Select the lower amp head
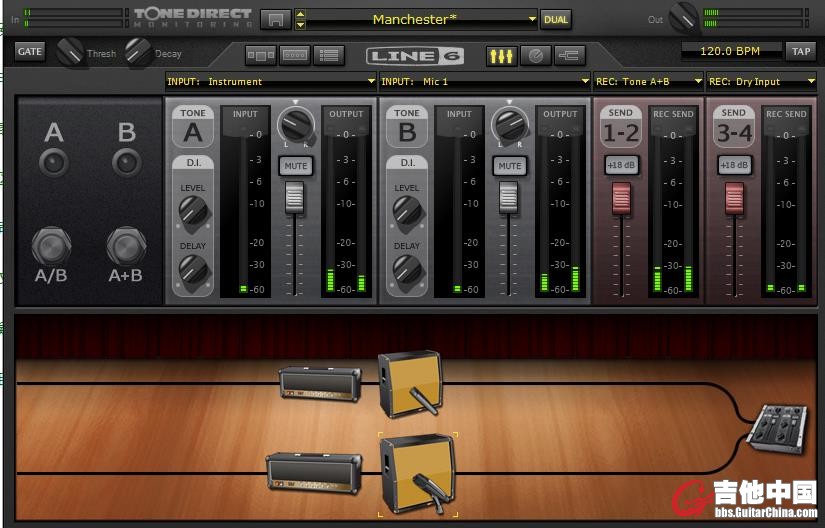The image size is (825, 528). pos(314,473)
